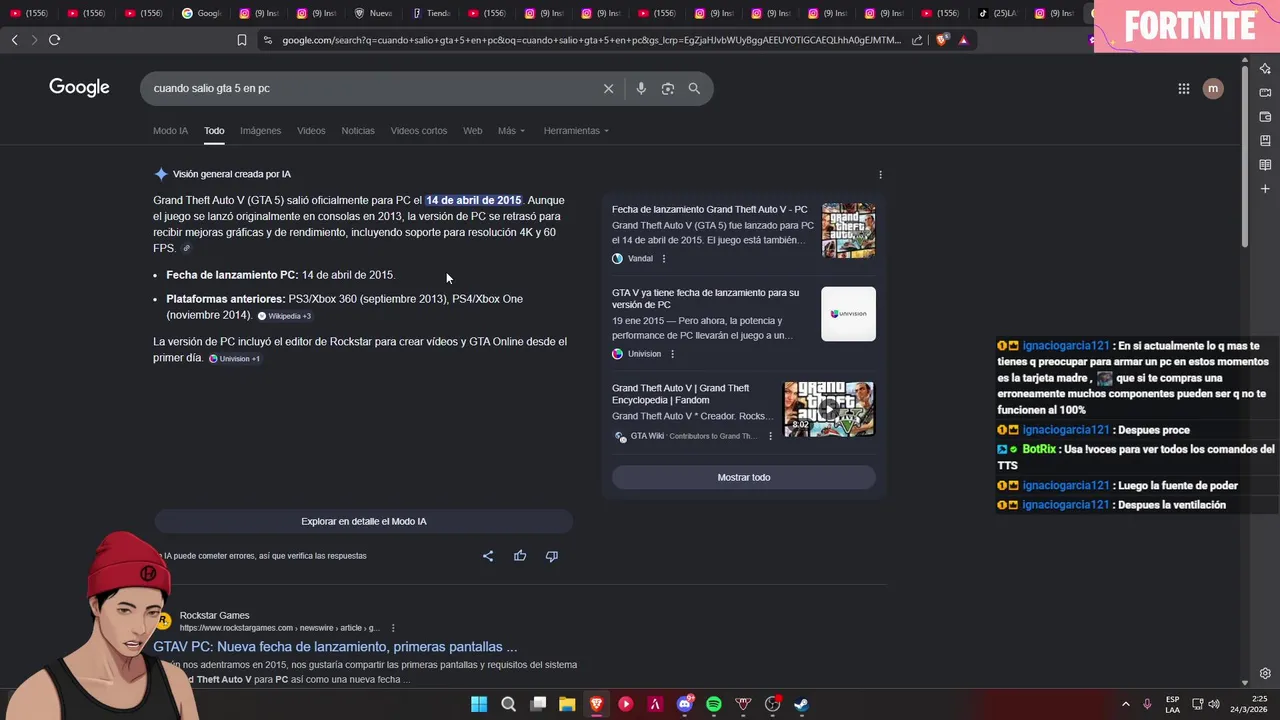Viewport: 1280px width, 720px height.
Task: Show hidden system tray icons
Action: pyautogui.click(x=1125, y=704)
